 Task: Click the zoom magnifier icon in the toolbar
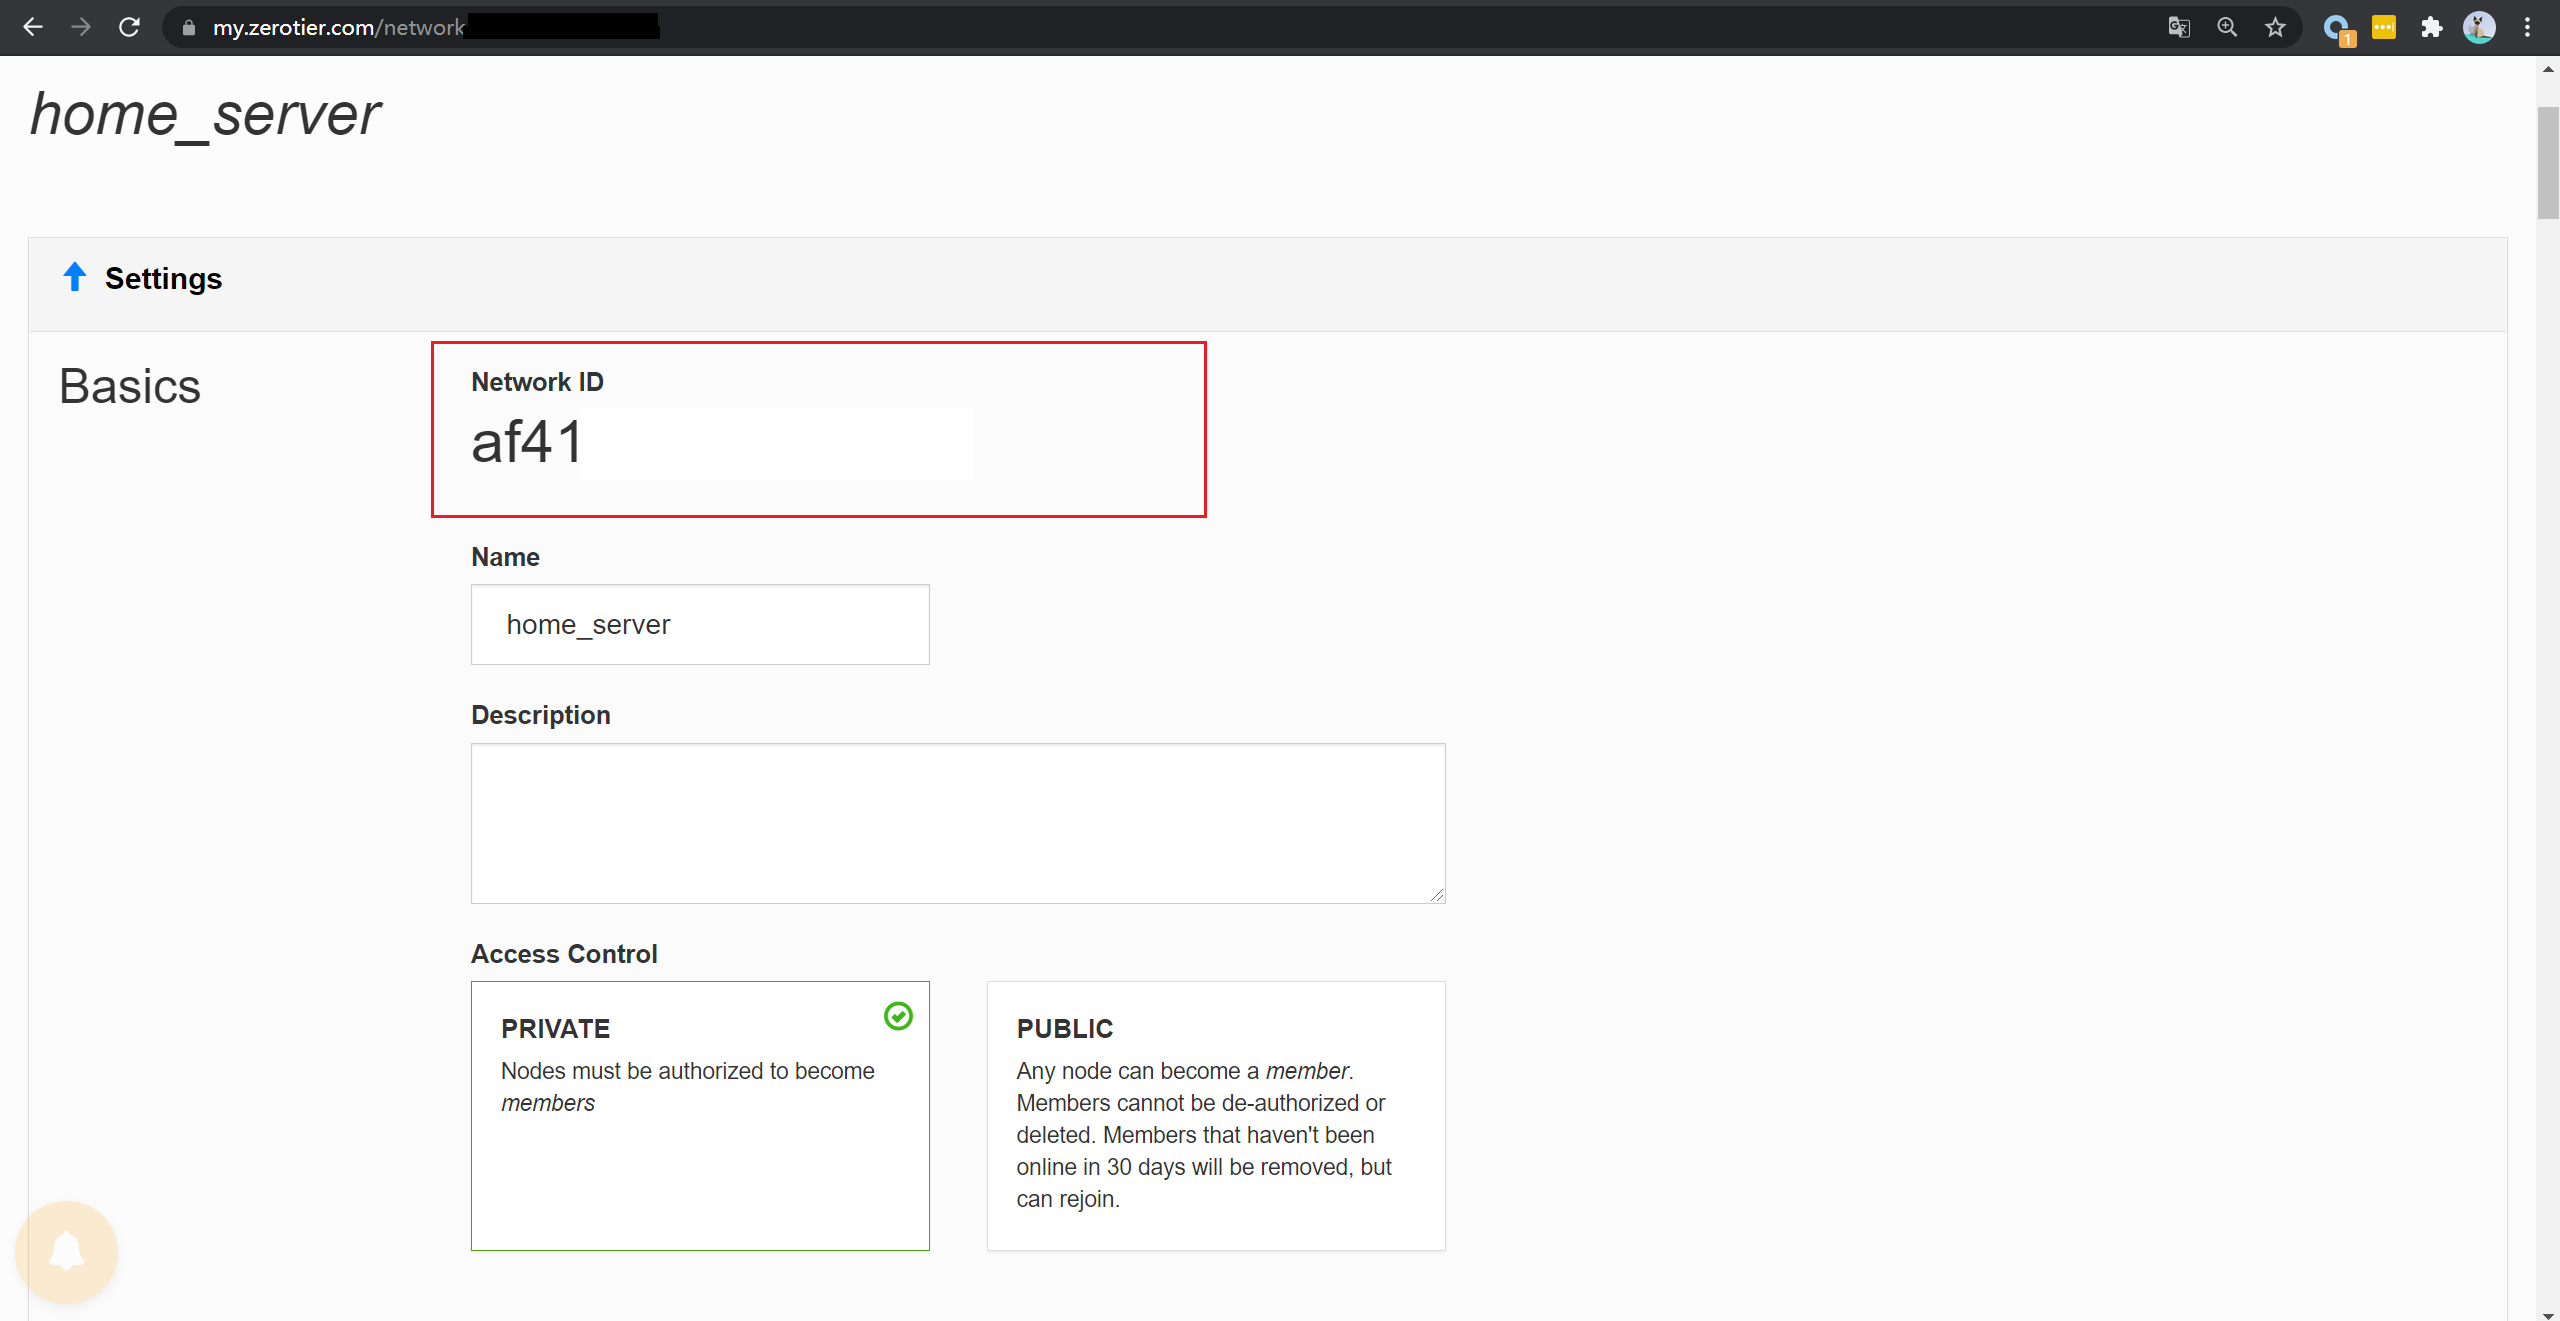(2228, 27)
